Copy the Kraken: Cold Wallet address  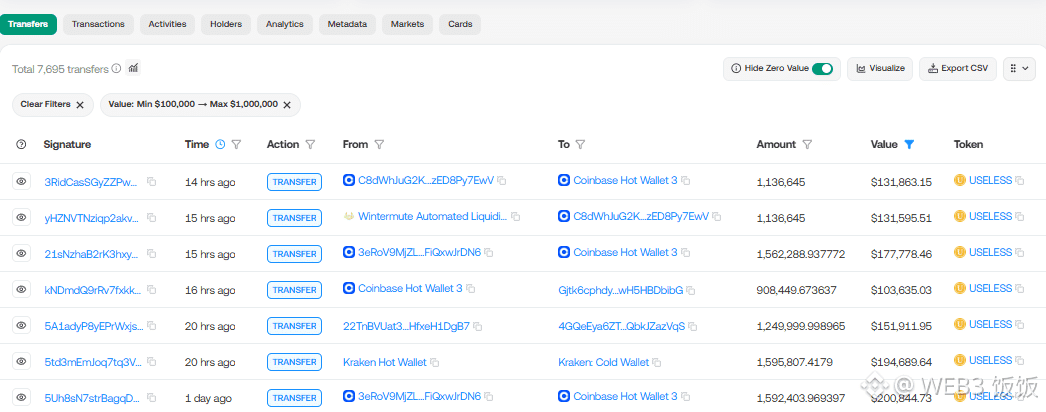click(659, 362)
